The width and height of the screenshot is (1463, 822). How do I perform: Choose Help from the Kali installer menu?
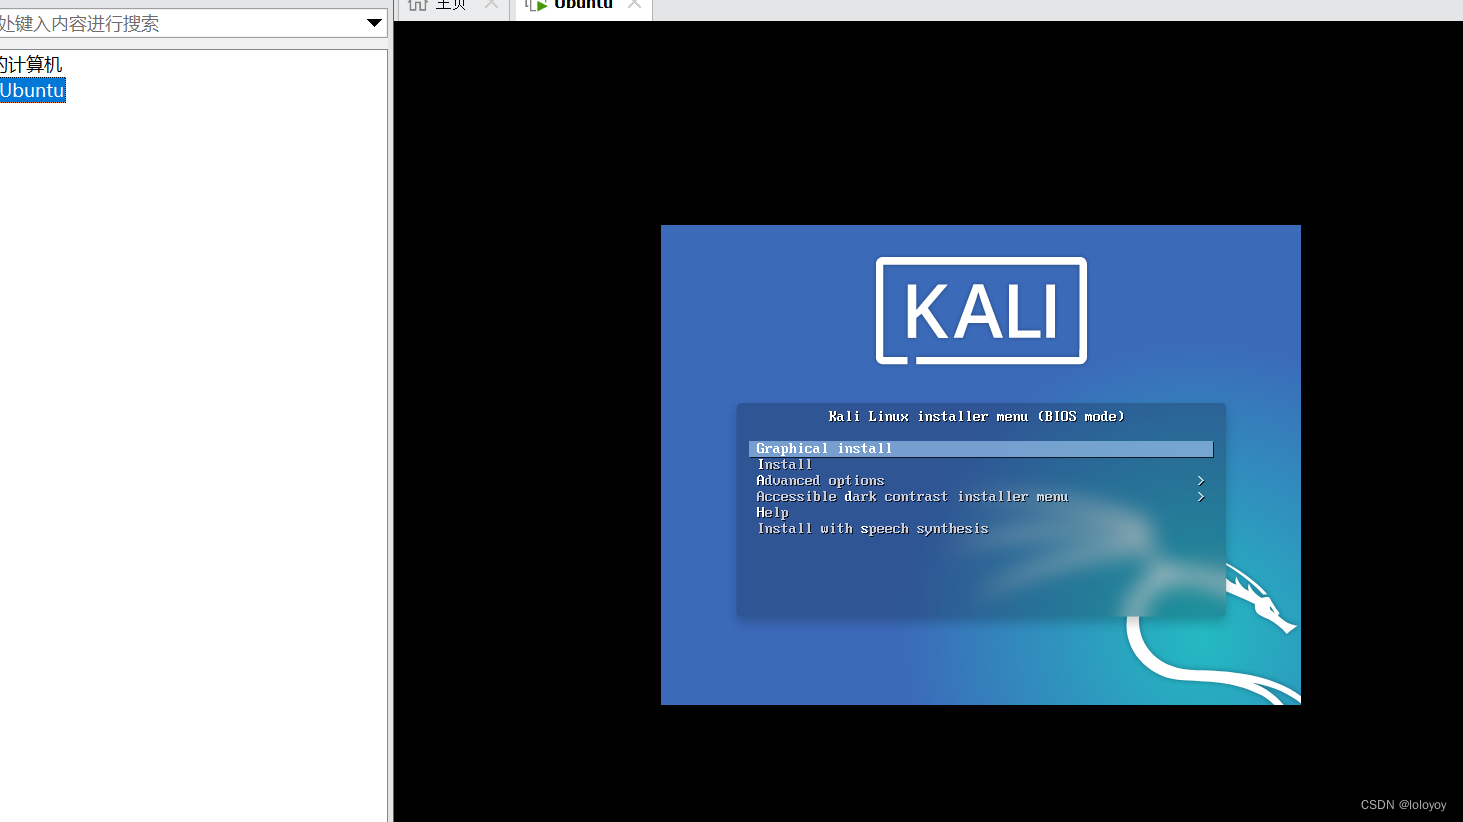(x=772, y=512)
